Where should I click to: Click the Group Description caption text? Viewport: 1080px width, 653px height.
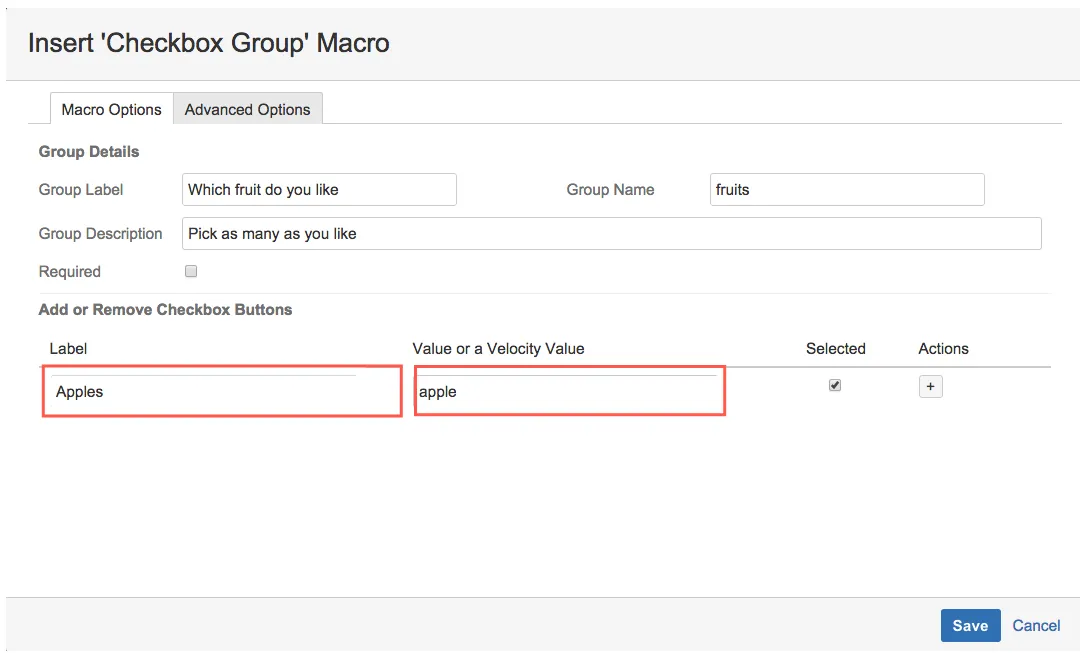point(101,234)
